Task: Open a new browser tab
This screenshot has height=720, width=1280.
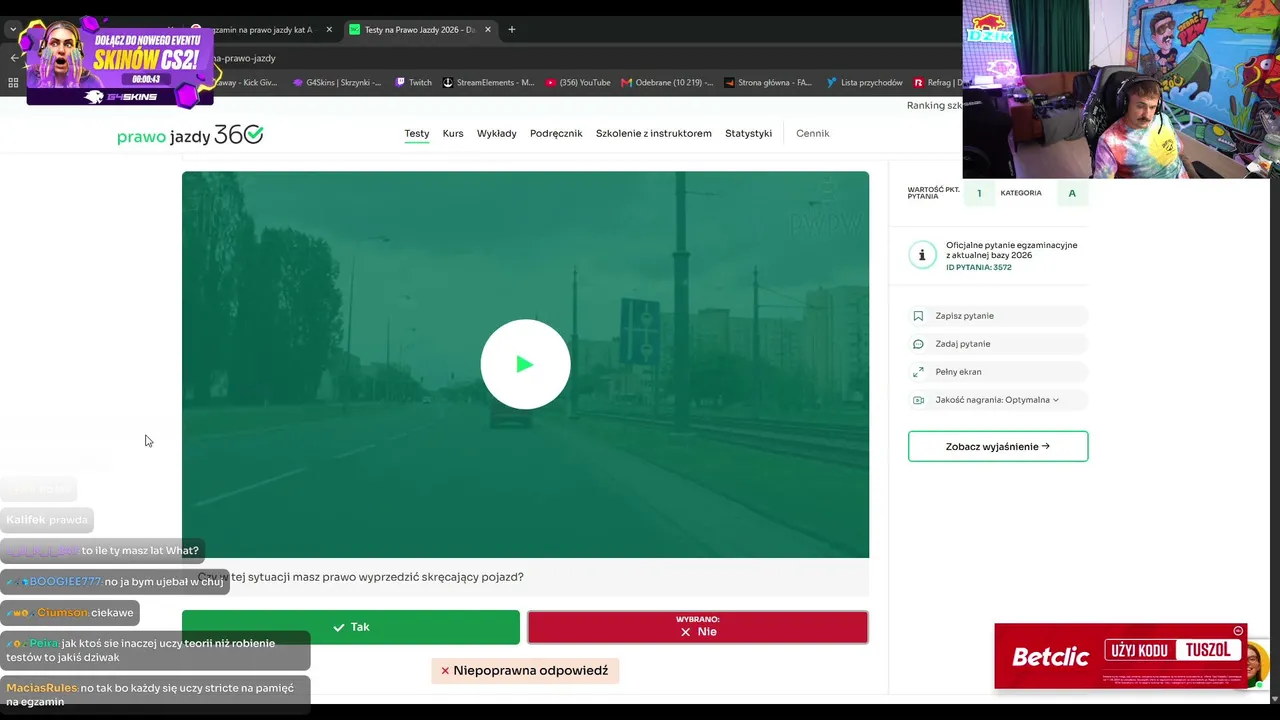Action: pos(512,30)
